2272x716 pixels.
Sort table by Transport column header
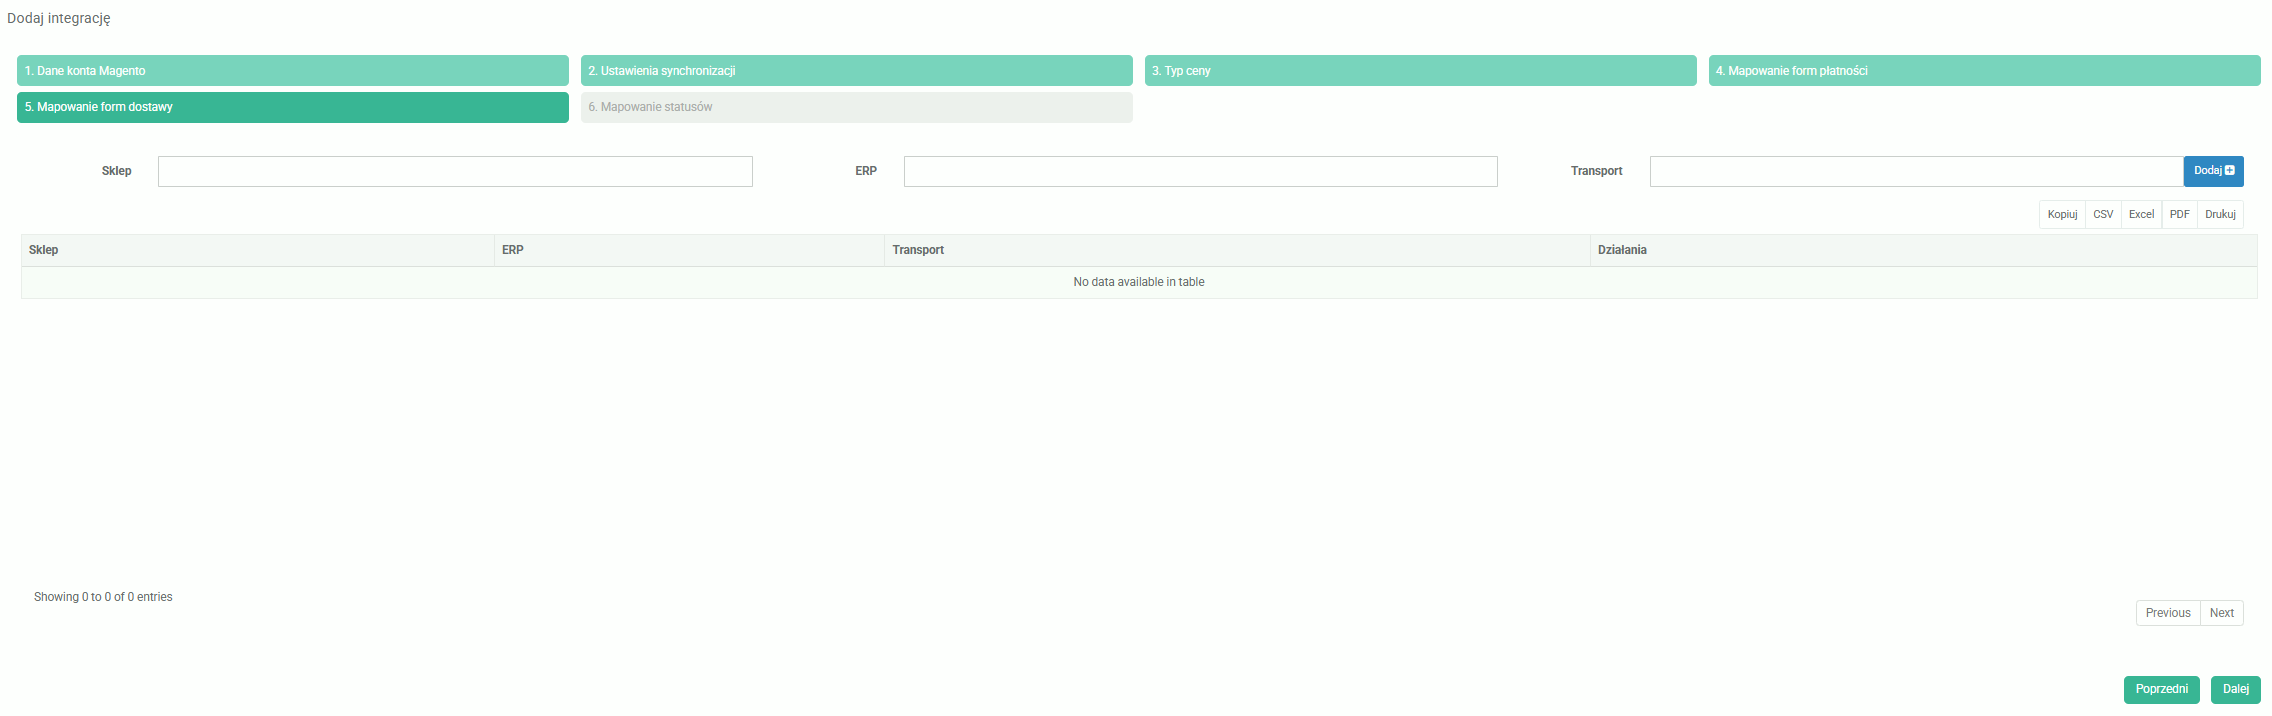click(1236, 250)
